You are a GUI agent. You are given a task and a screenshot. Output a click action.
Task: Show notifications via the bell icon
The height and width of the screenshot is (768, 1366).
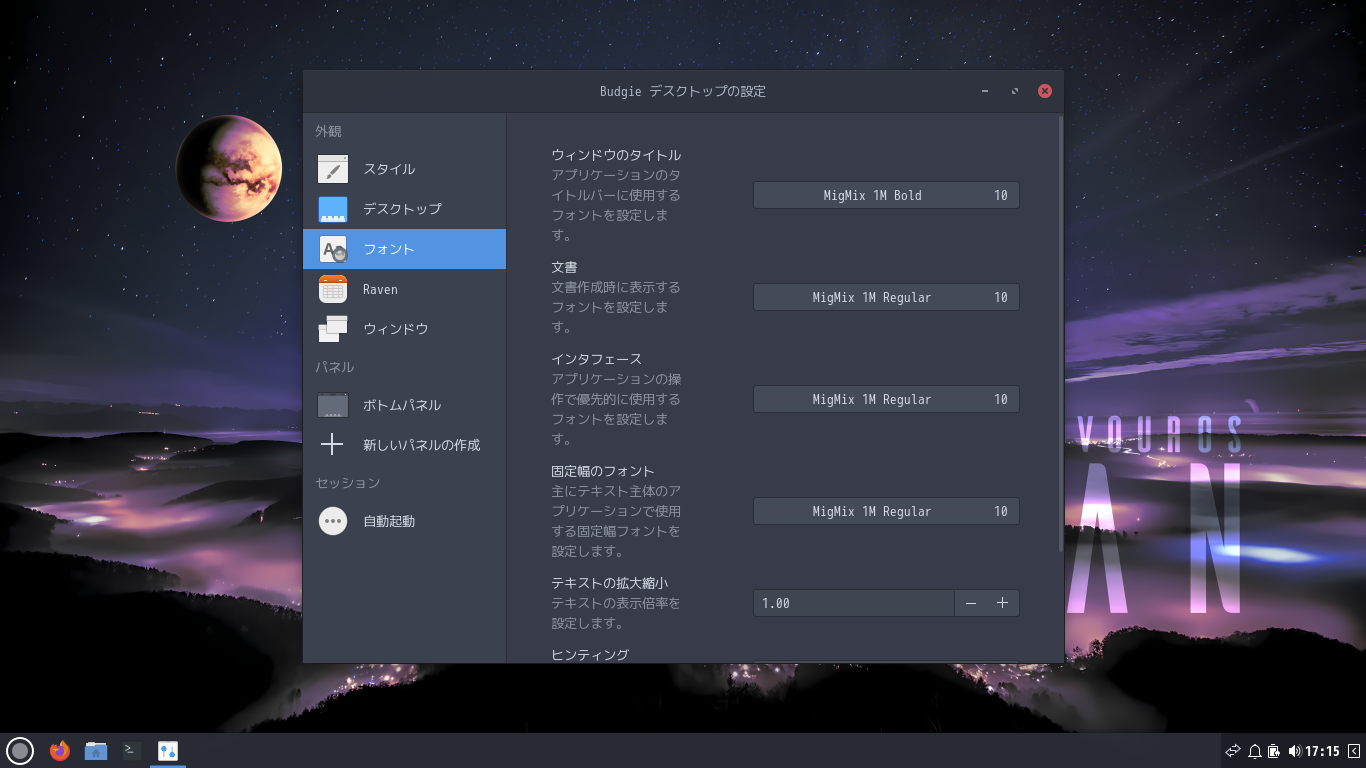(x=1254, y=751)
